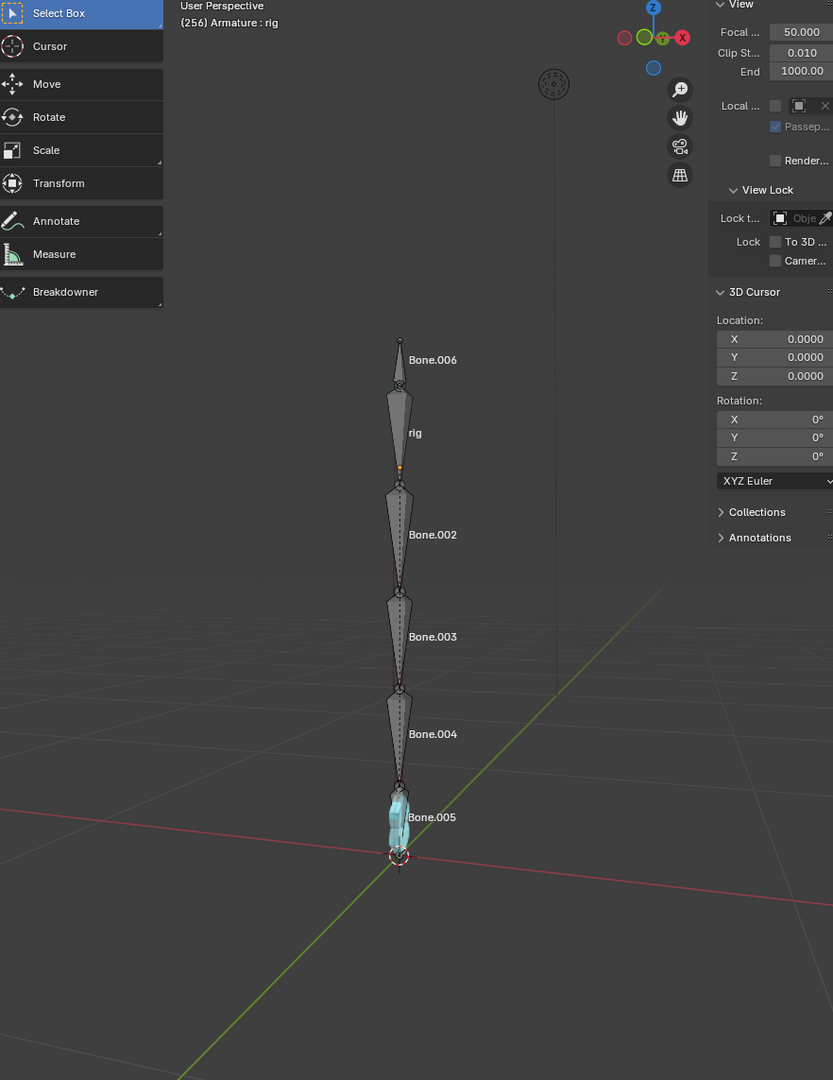Click the cursor Rotation X field
This screenshot has height=1080, width=833.
(774, 419)
